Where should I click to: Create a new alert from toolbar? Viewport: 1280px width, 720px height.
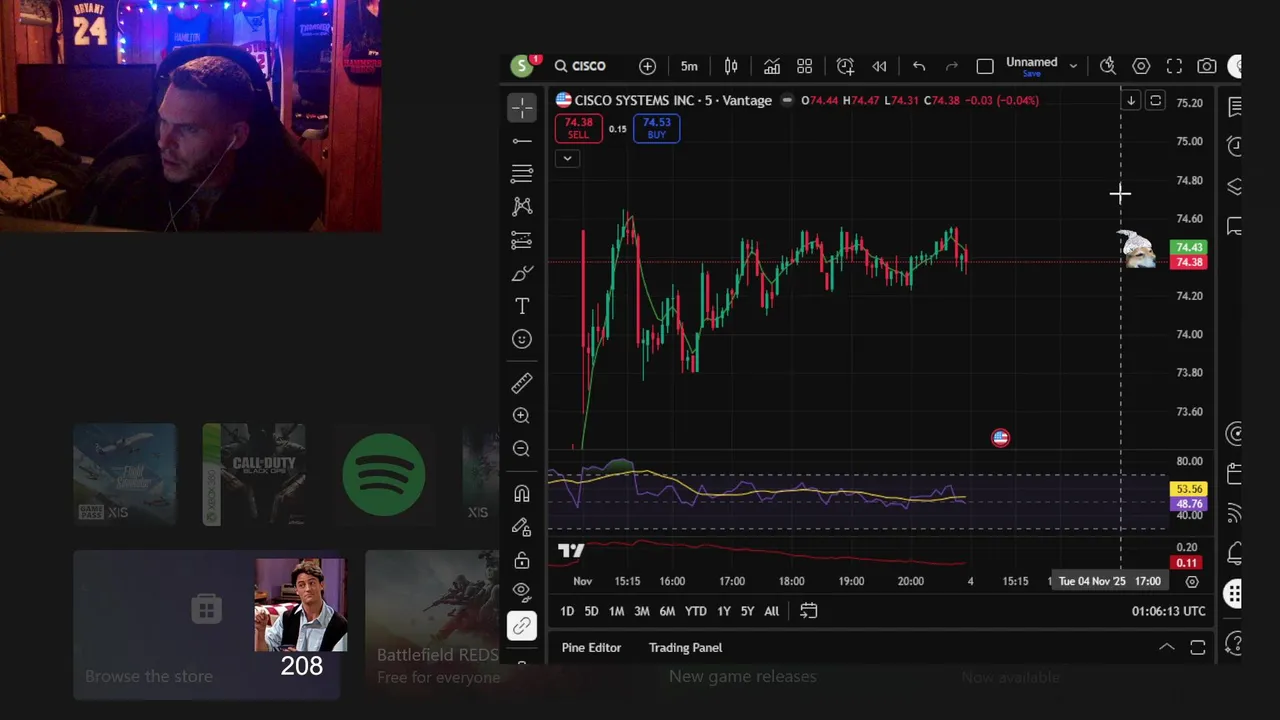tap(845, 66)
